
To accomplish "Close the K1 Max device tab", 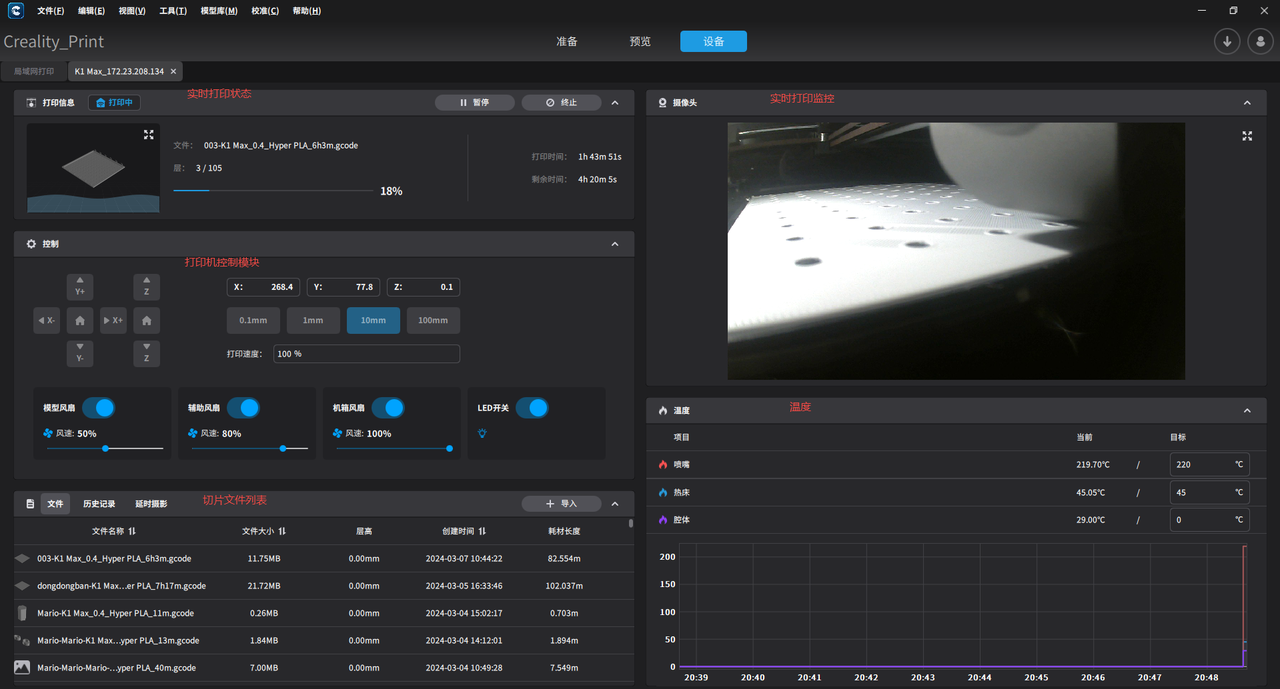I will pyautogui.click(x=173, y=72).
